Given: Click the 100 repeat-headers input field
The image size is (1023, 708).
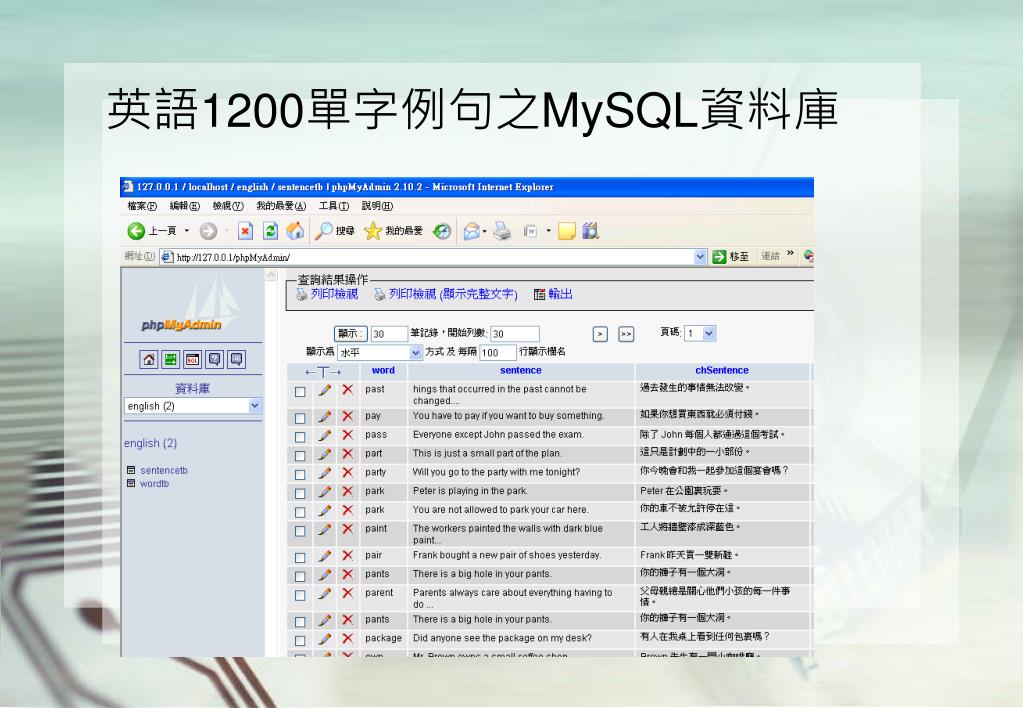Looking at the screenshot, I should point(498,352).
